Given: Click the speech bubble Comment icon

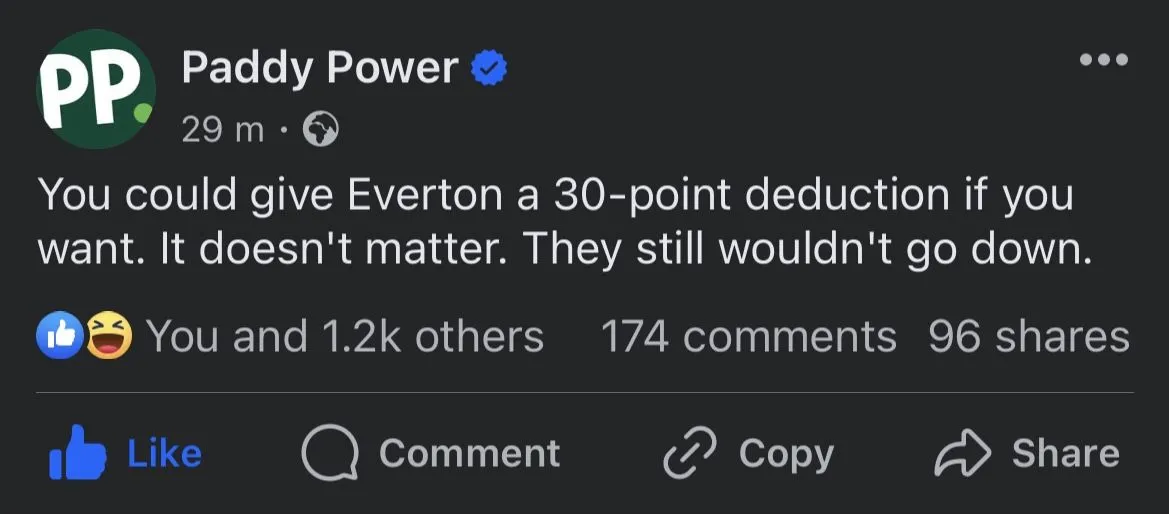Looking at the screenshot, I should click(x=330, y=455).
